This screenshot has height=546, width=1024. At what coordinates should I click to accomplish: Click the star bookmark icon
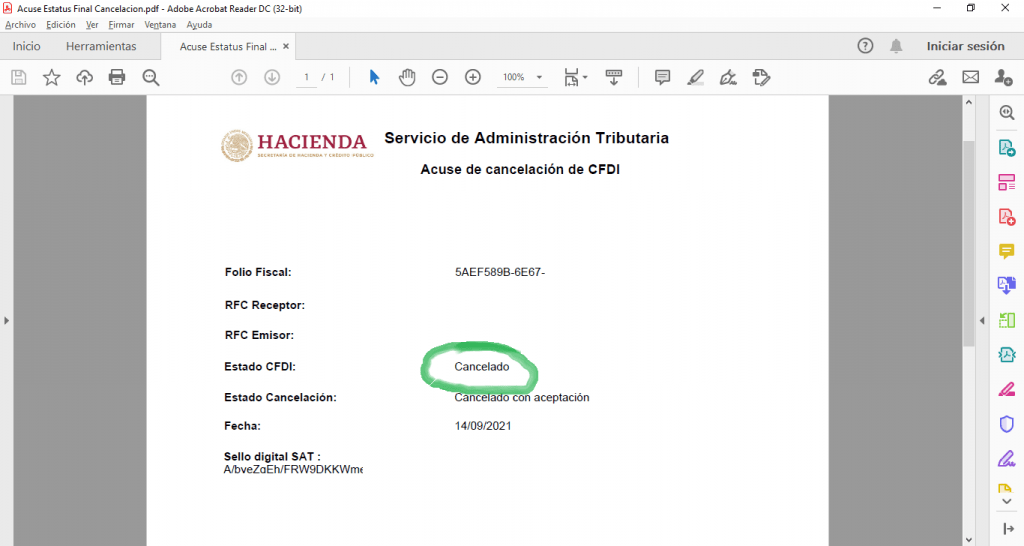pos(52,78)
